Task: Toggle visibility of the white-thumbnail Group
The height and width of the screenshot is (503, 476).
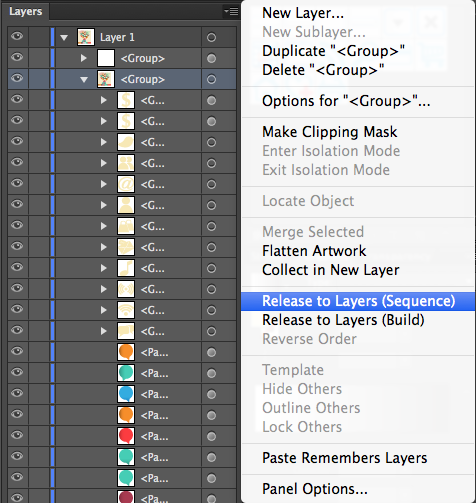Action: point(17,57)
